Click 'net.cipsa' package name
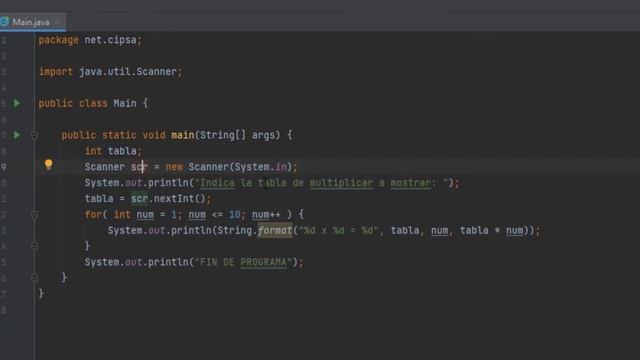640x360 pixels. coord(110,40)
